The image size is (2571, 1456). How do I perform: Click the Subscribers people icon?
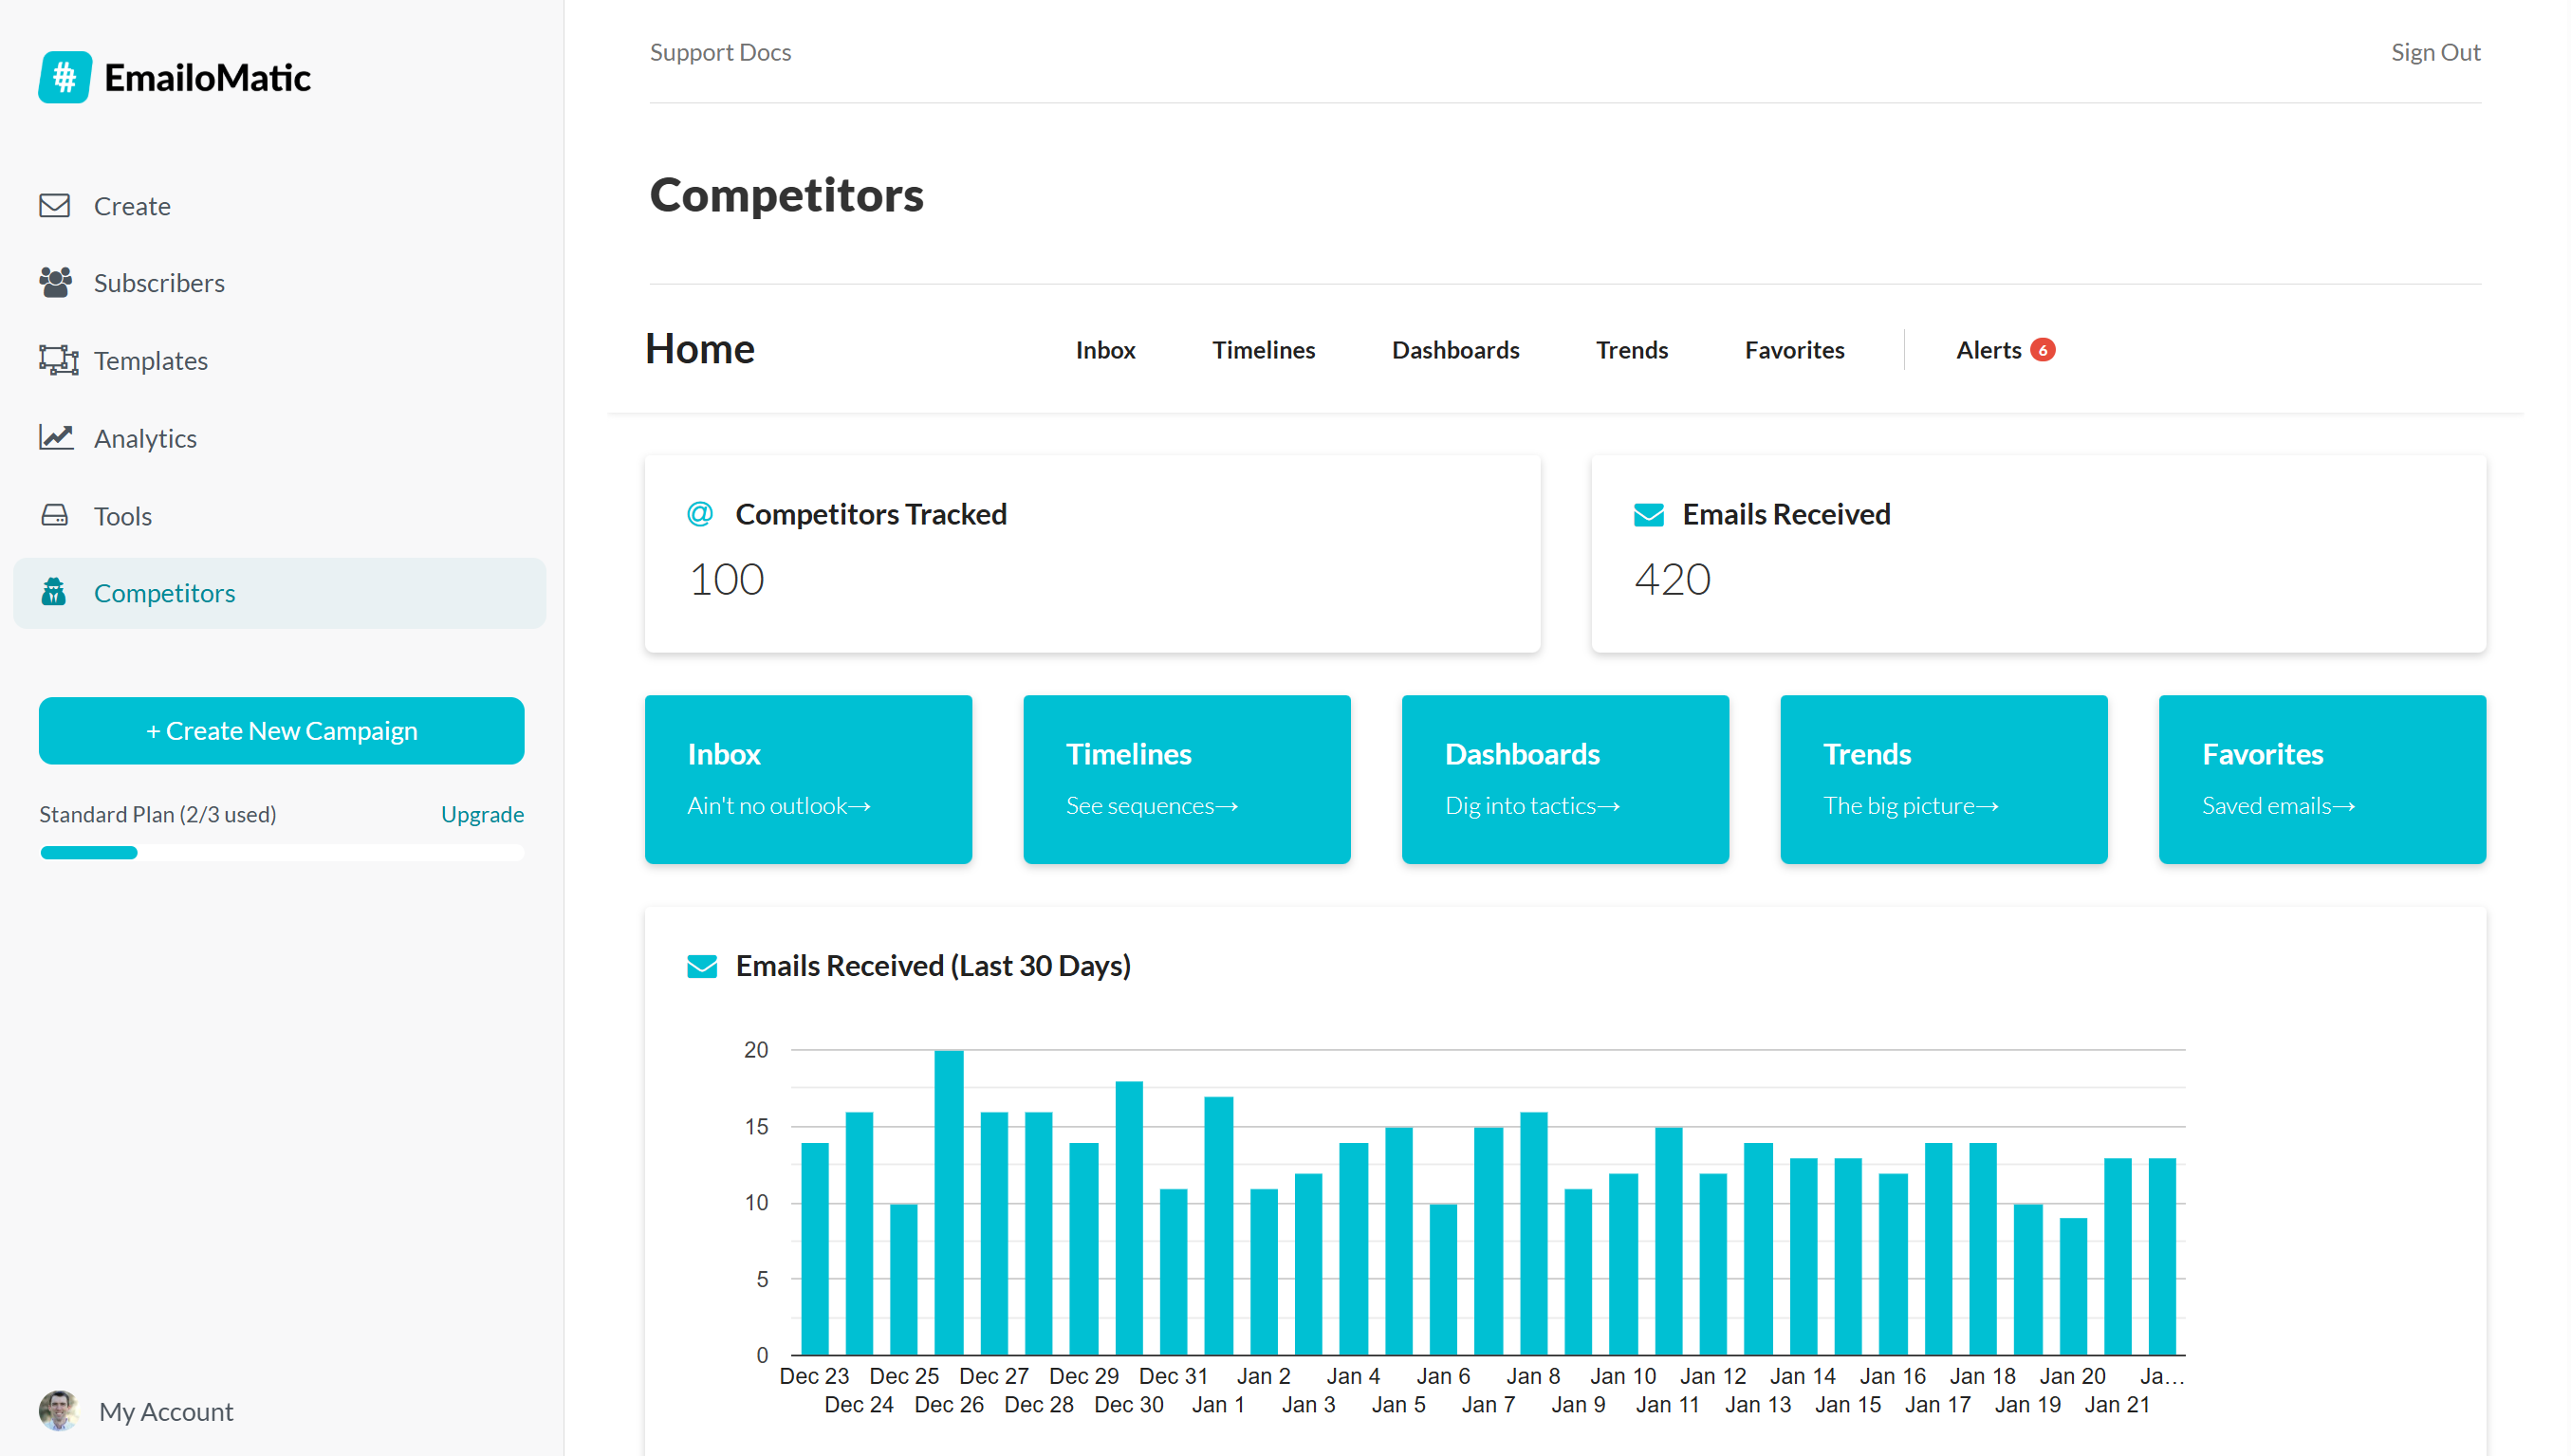55,283
